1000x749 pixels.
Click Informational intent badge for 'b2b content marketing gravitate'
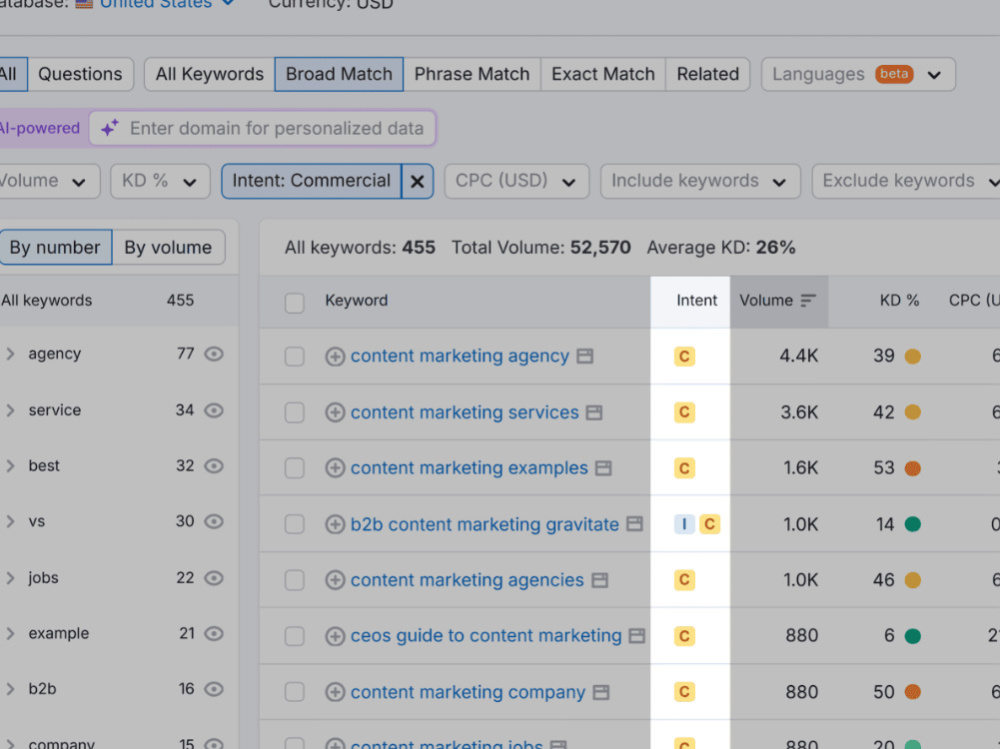pyautogui.click(x=684, y=524)
